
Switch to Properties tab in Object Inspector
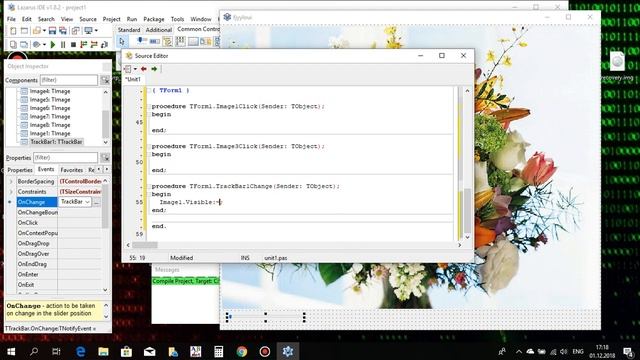tap(20, 170)
